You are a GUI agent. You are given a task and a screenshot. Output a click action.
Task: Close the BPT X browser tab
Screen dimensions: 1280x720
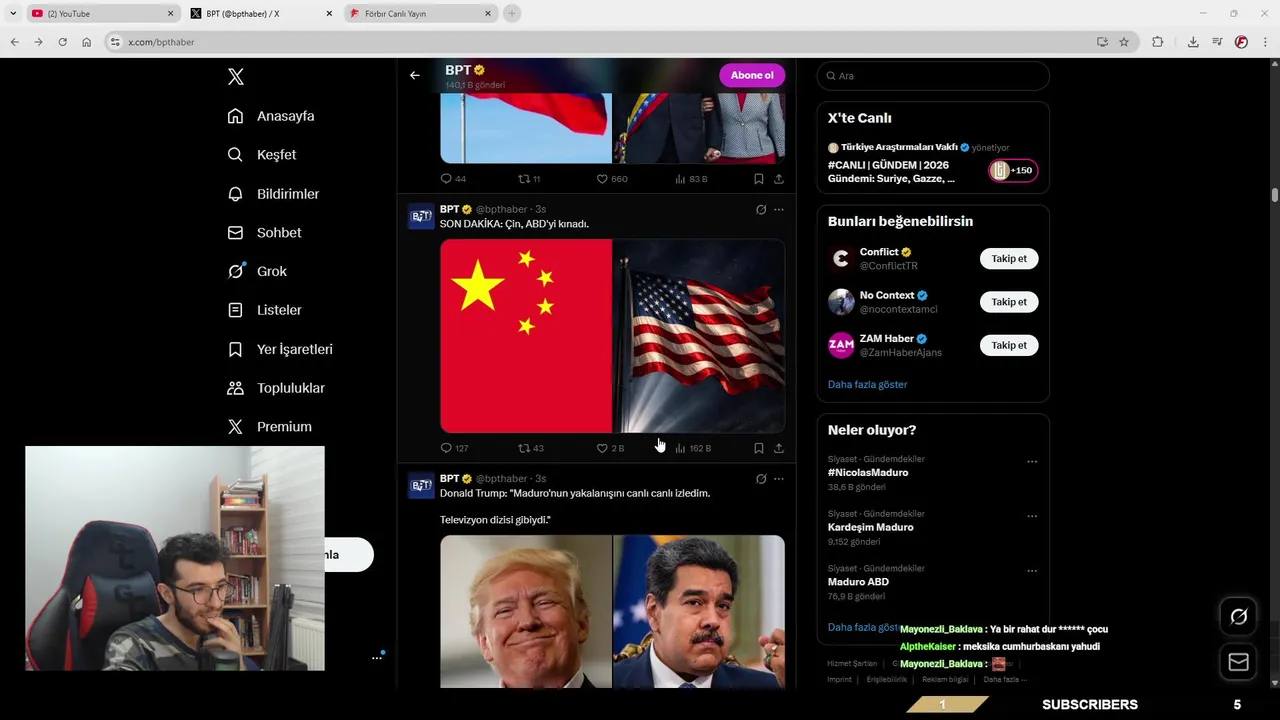329,14
